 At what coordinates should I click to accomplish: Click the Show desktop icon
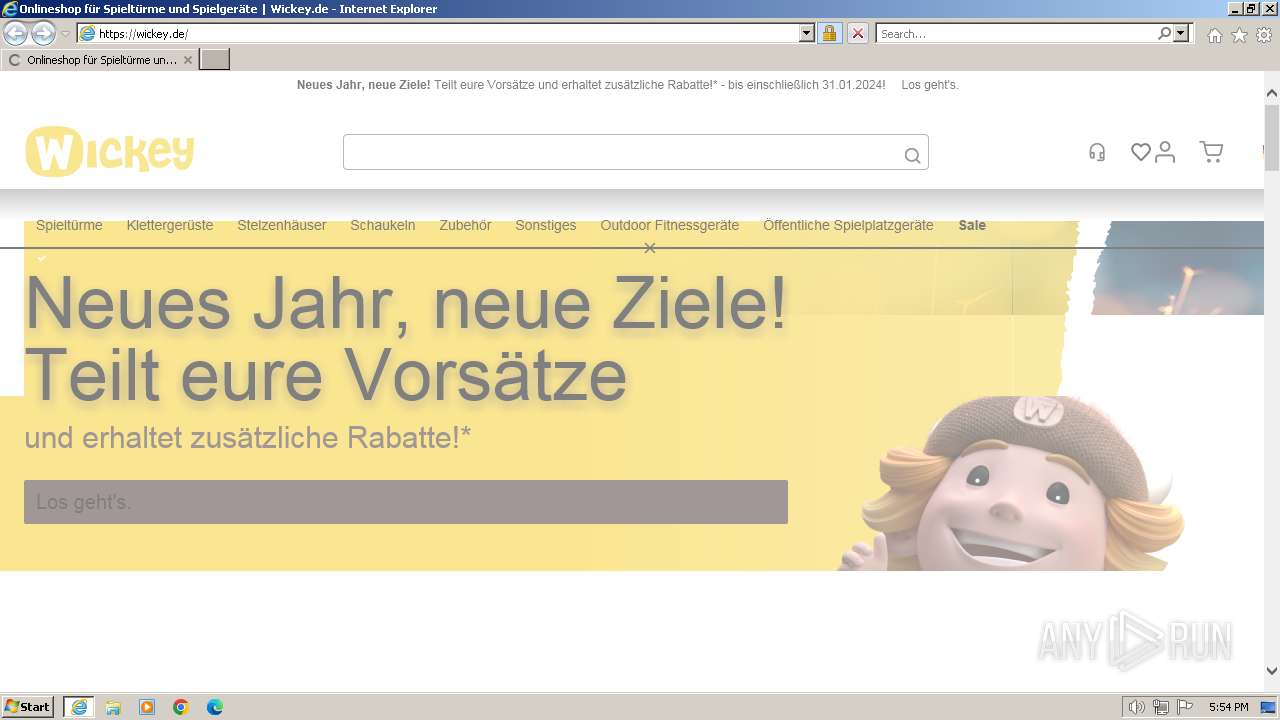[1268, 707]
